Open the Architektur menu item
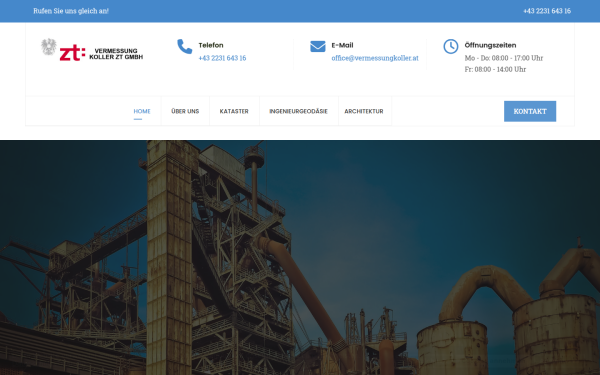This screenshot has width=600, height=375. tap(364, 111)
